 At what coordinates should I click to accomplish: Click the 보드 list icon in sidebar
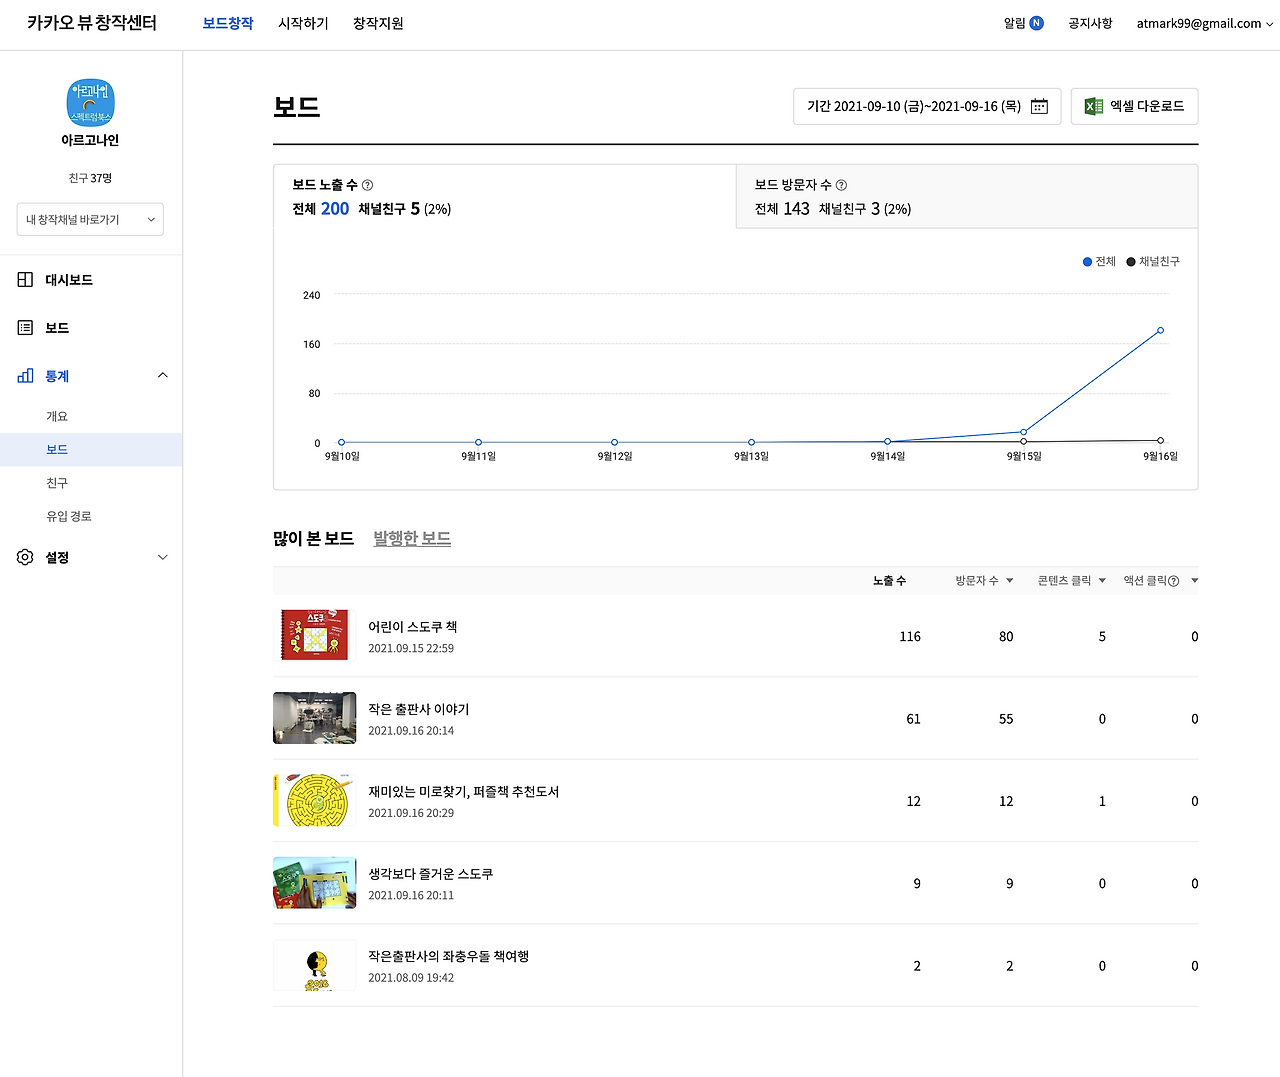tap(24, 327)
